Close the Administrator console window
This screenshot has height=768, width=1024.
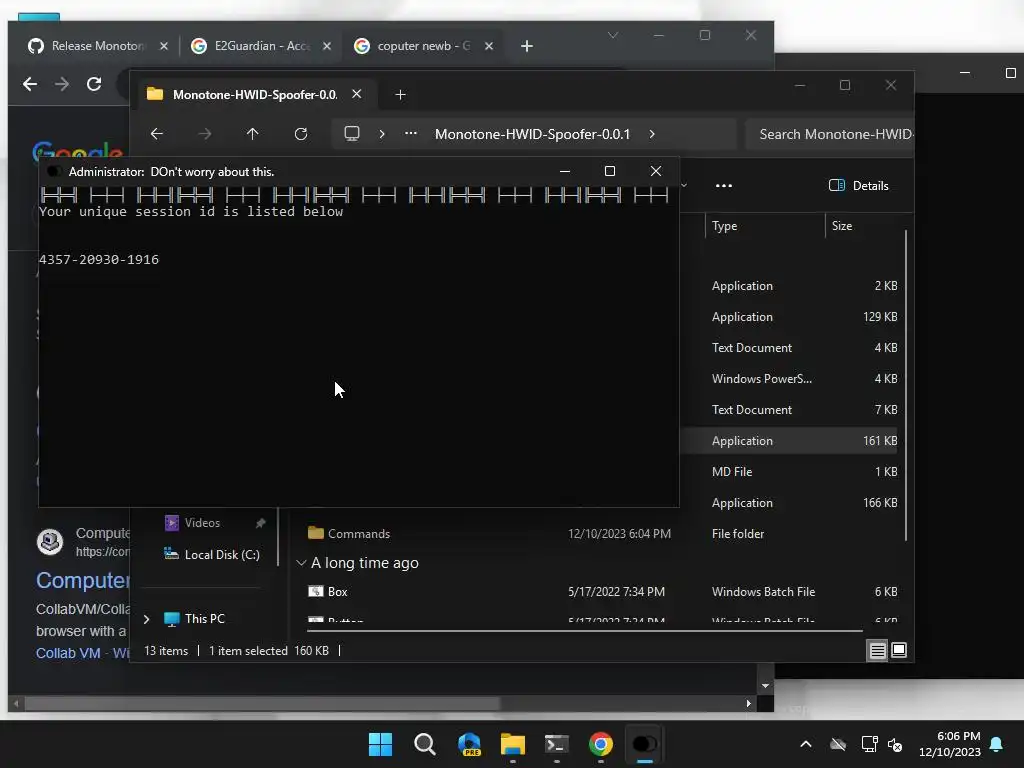[x=656, y=171]
